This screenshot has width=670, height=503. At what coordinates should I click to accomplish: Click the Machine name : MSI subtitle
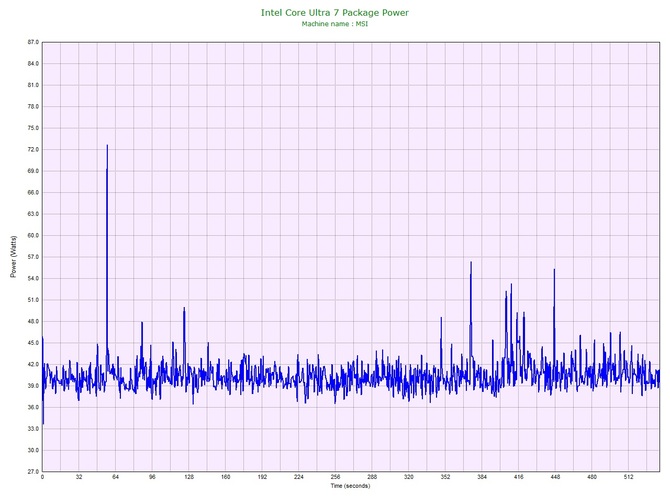334,23
